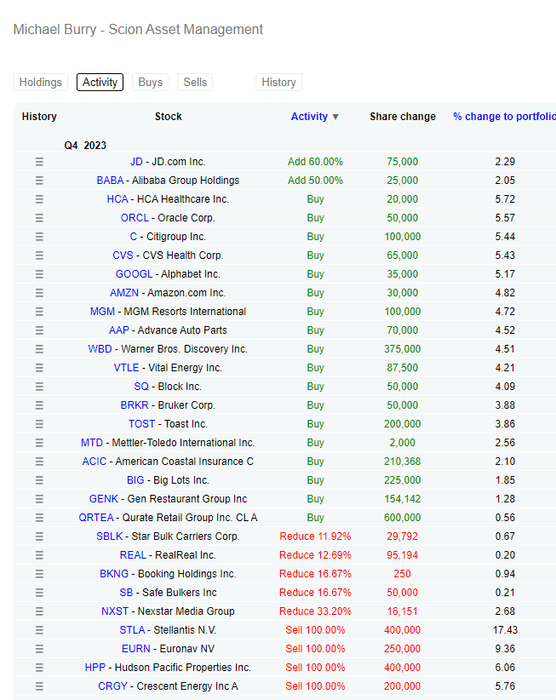Open the CRGY ticker link

pos(113,687)
